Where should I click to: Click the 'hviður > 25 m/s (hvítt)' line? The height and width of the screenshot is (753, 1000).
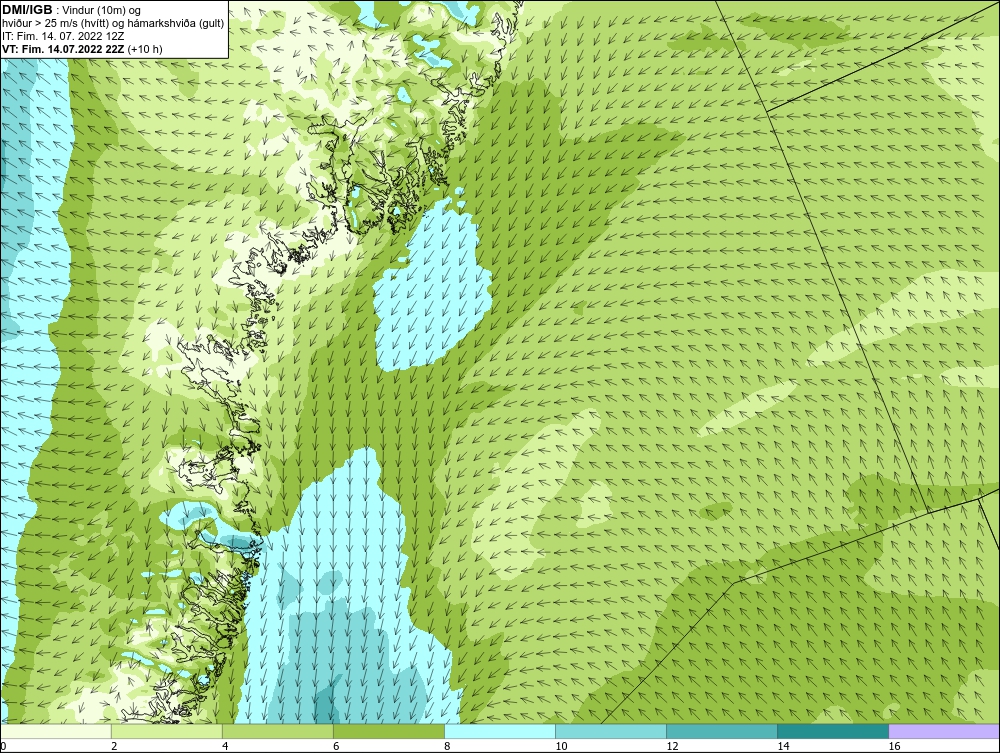55,24
